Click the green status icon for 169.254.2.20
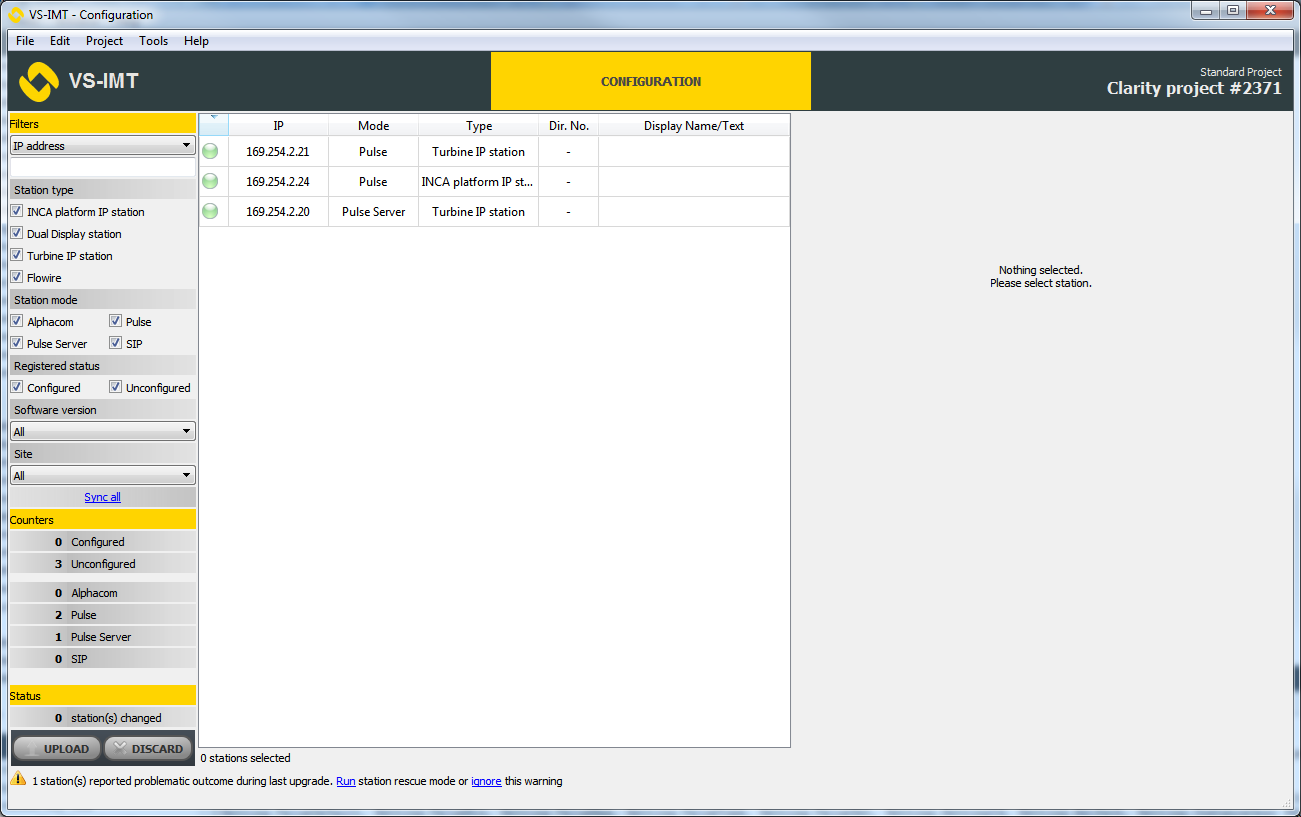The height and width of the screenshot is (817, 1301). tap(210, 212)
